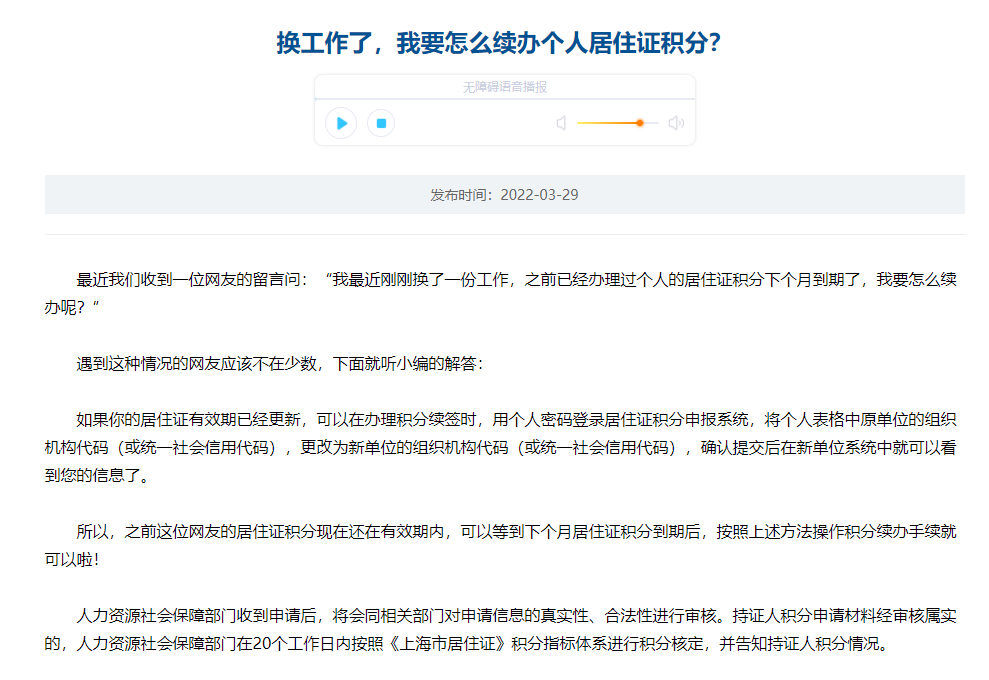Stop the audio broadcast playback
This screenshot has width=989, height=680.
pos(381,123)
